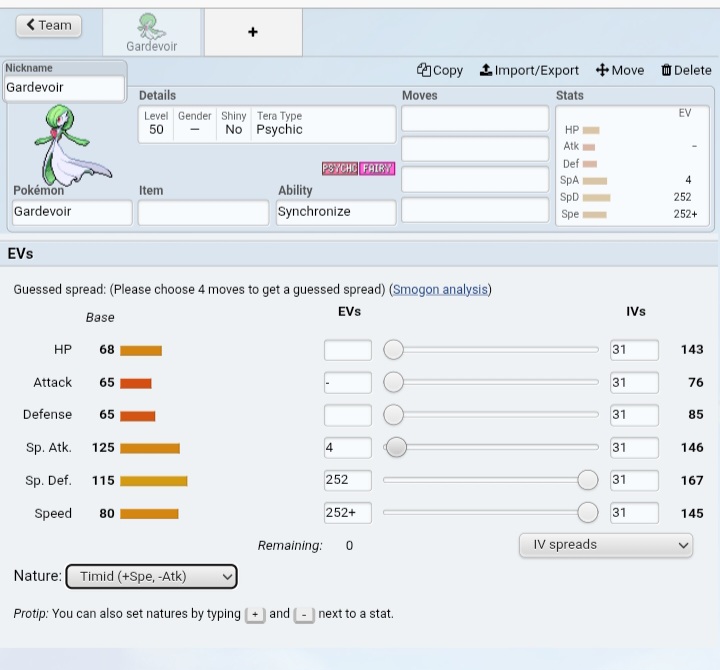The width and height of the screenshot is (720, 670).
Task: Toggle the Shiny setting showing No
Action: 234,124
